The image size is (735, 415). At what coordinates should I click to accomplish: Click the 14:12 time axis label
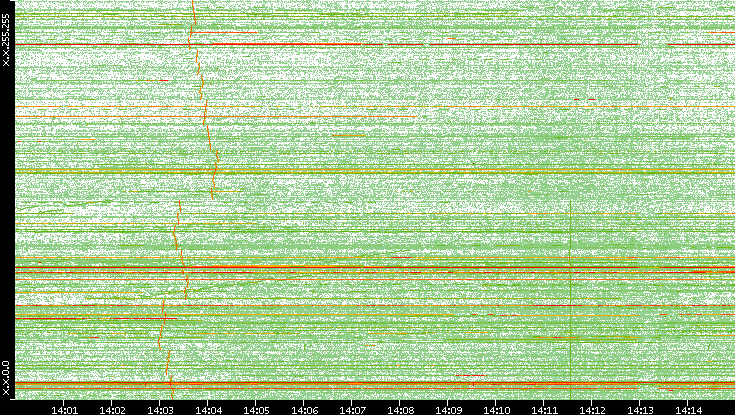click(x=592, y=410)
